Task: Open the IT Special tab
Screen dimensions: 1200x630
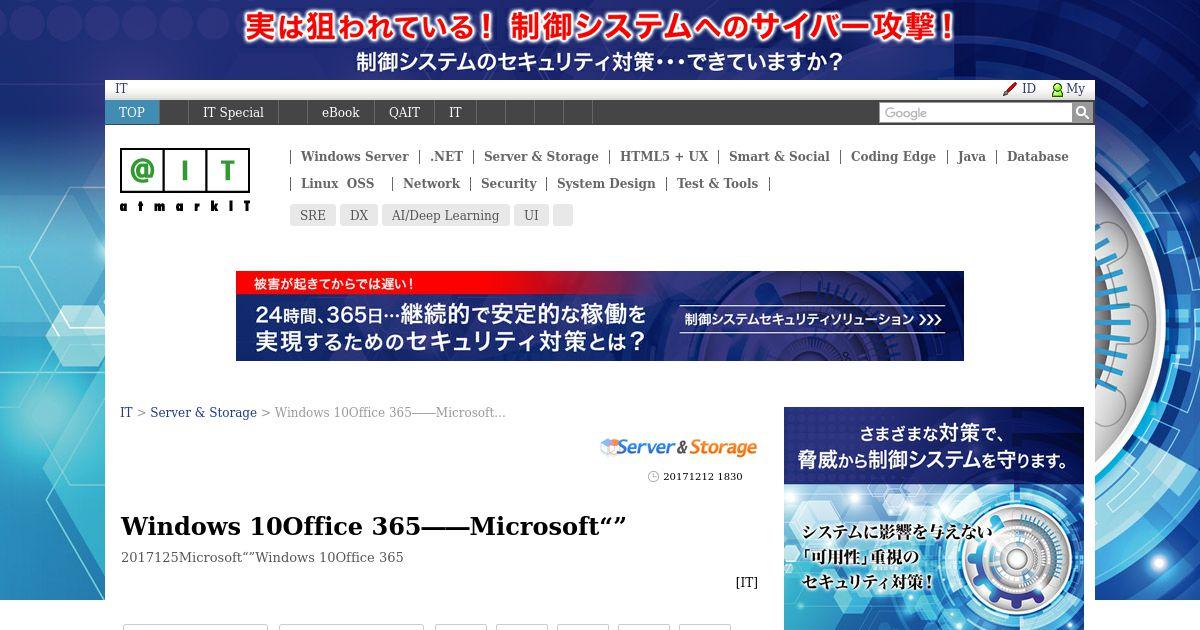Action: pyautogui.click(x=233, y=112)
